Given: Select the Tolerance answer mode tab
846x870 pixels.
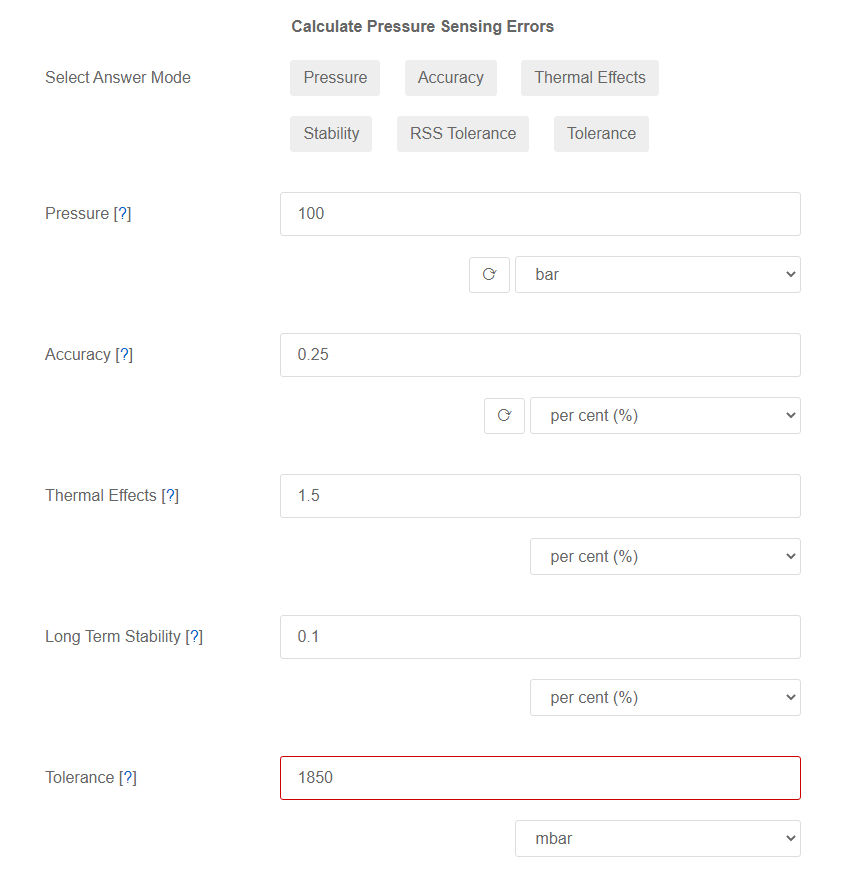Looking at the screenshot, I should click(600, 133).
